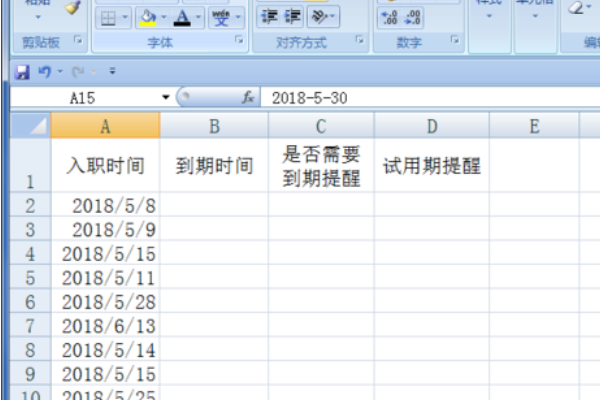Select the cell containing 2018/5/9
Screen dimensions: 600x400
click(106, 229)
